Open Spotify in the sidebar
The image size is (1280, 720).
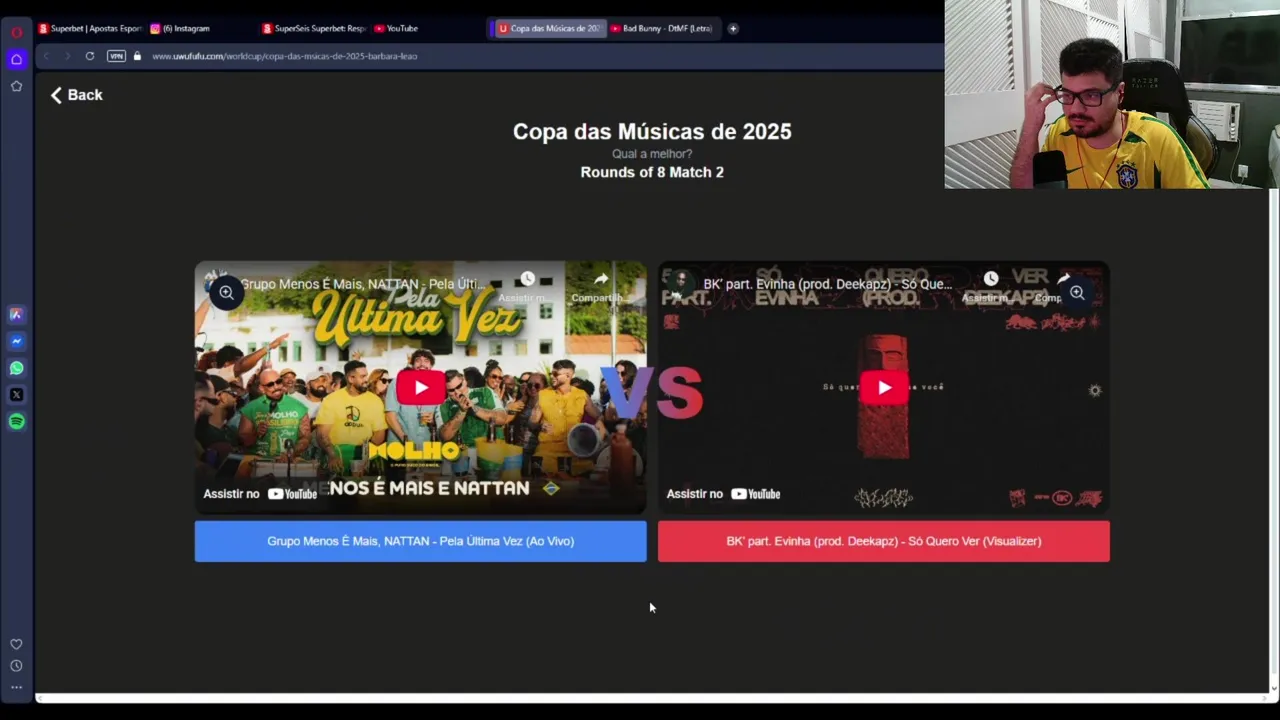(16, 422)
